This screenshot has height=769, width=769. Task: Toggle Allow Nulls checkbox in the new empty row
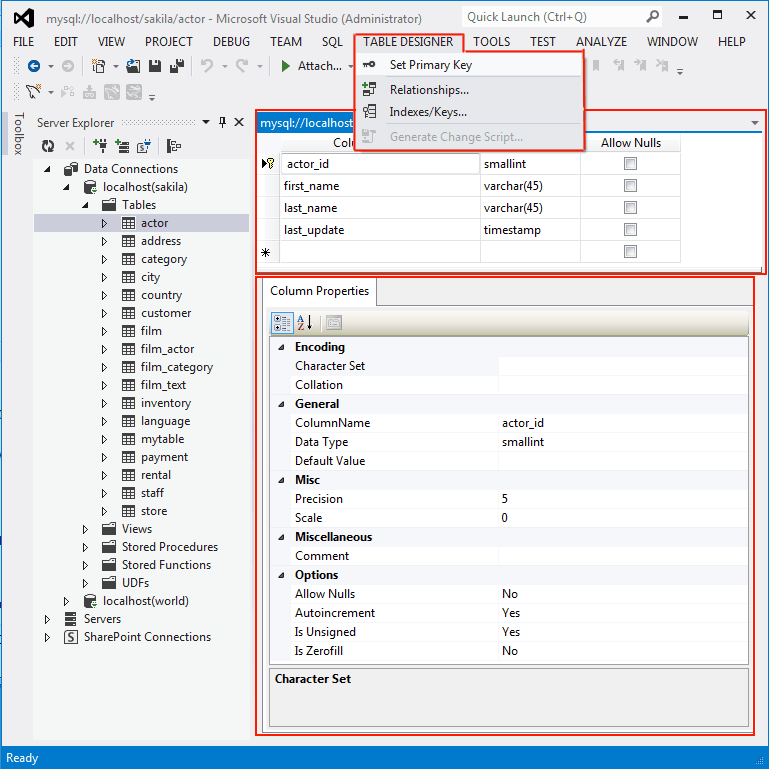[x=630, y=252]
